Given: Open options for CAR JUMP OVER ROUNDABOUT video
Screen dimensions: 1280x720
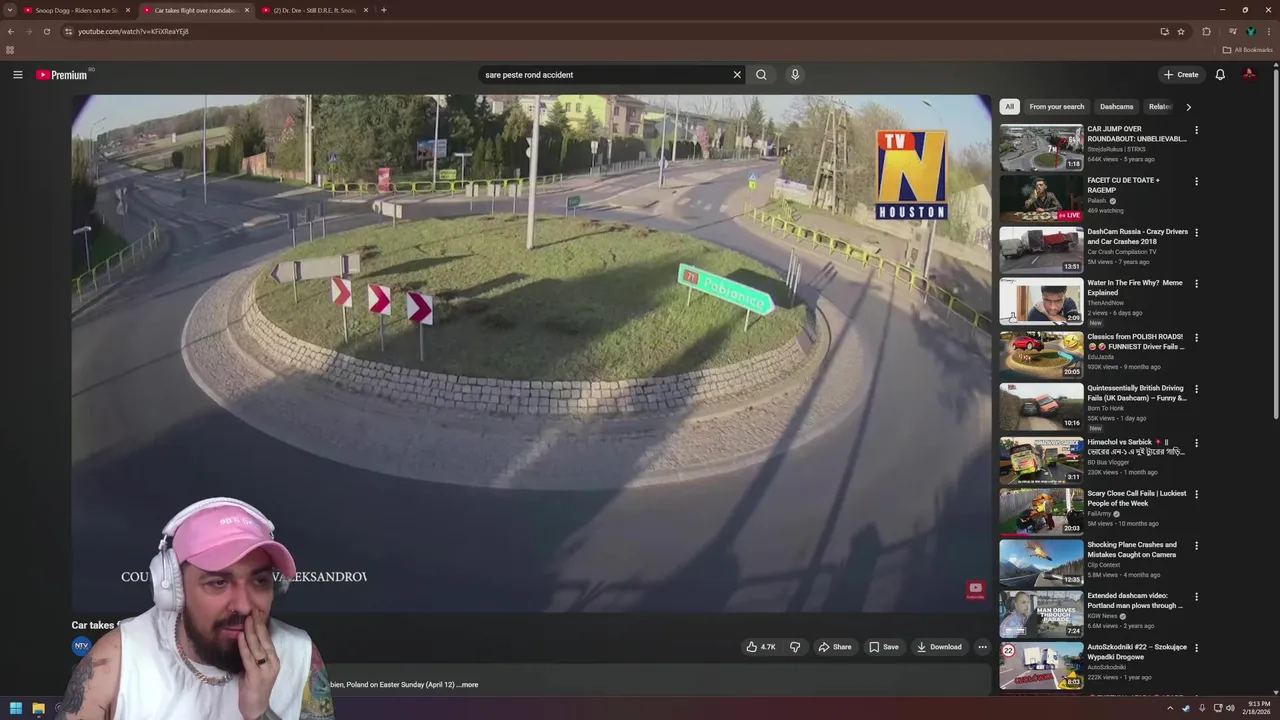Looking at the screenshot, I should pos(1196,130).
